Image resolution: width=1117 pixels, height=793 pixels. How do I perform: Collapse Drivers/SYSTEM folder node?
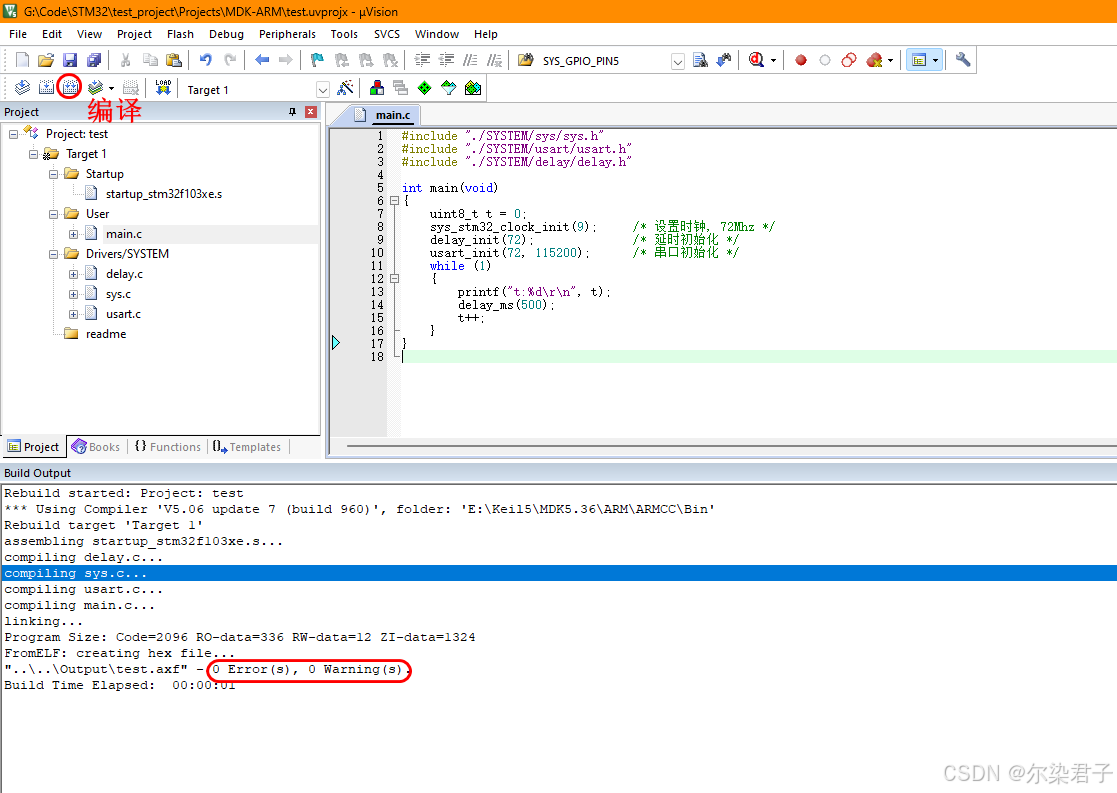point(53,254)
